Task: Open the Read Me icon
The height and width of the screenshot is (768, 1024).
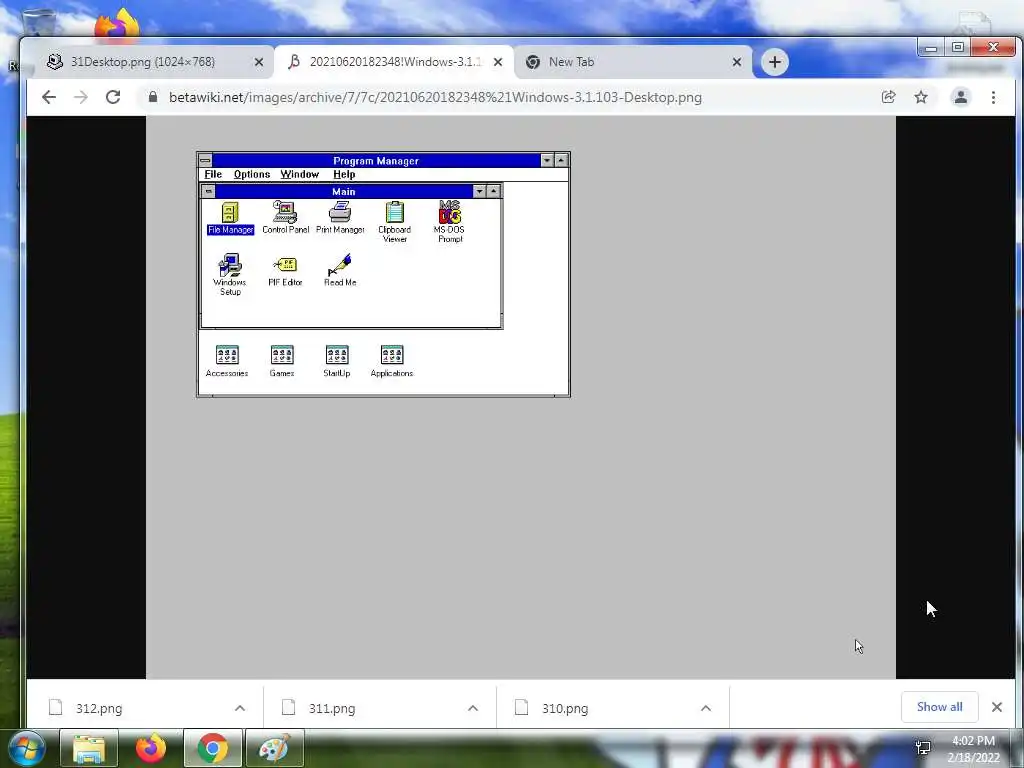Action: pyautogui.click(x=340, y=270)
